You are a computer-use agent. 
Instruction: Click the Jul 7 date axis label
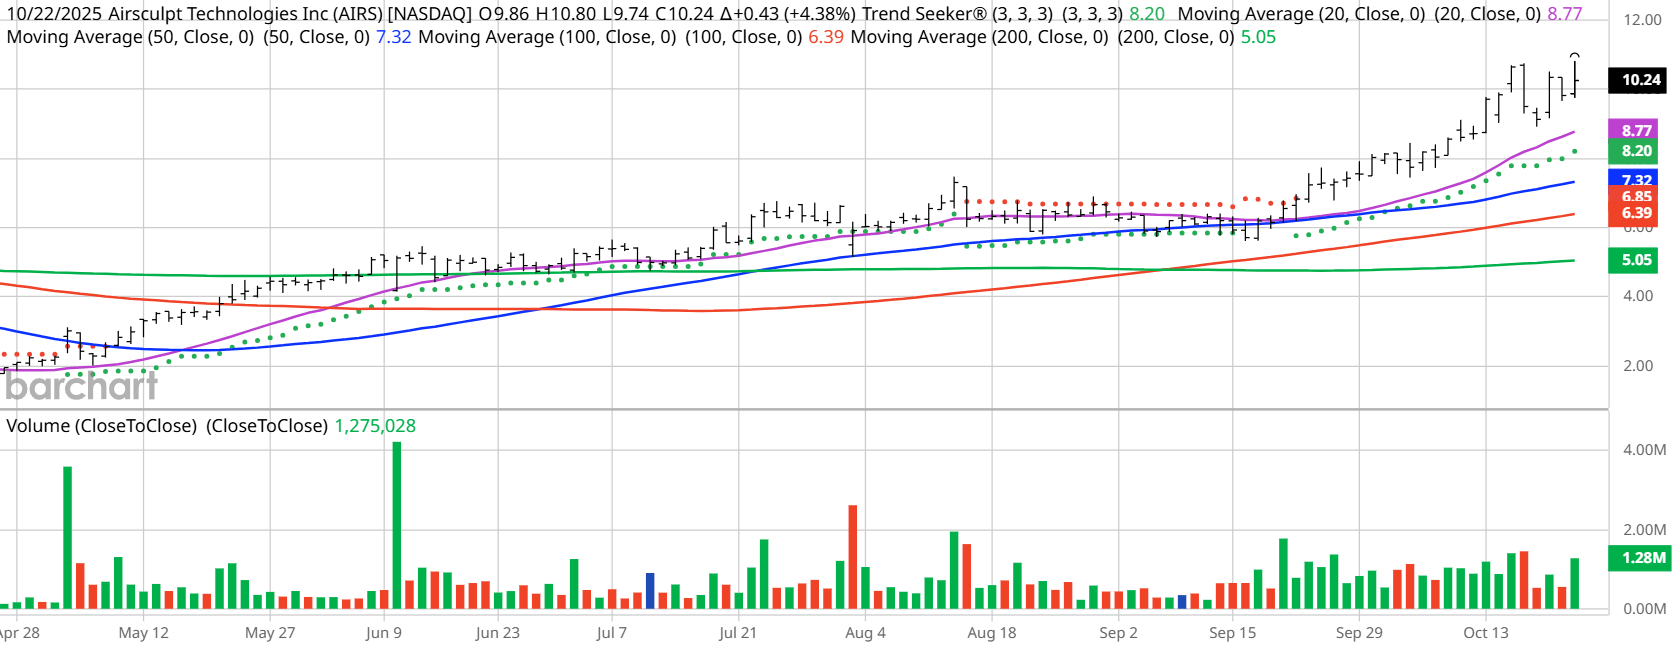[612, 632]
